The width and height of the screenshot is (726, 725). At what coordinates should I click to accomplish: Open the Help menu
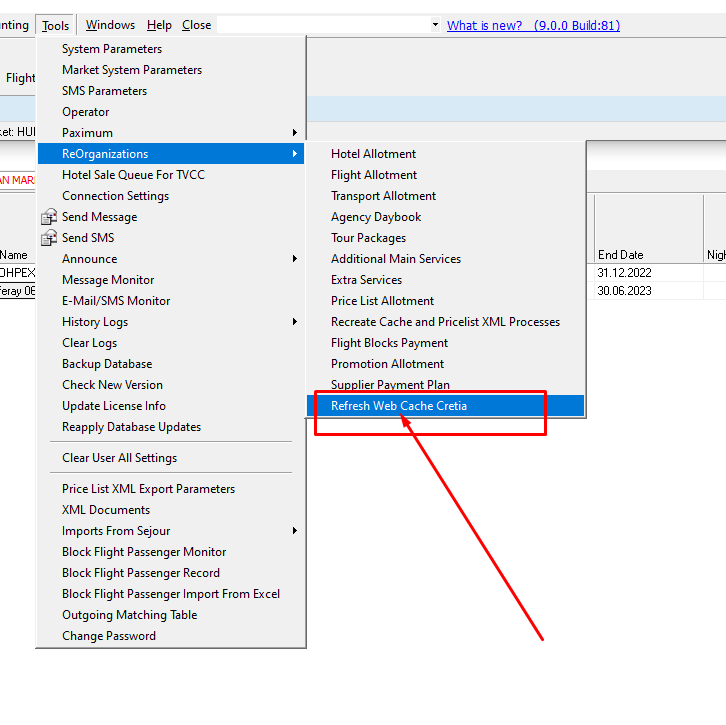(x=159, y=25)
